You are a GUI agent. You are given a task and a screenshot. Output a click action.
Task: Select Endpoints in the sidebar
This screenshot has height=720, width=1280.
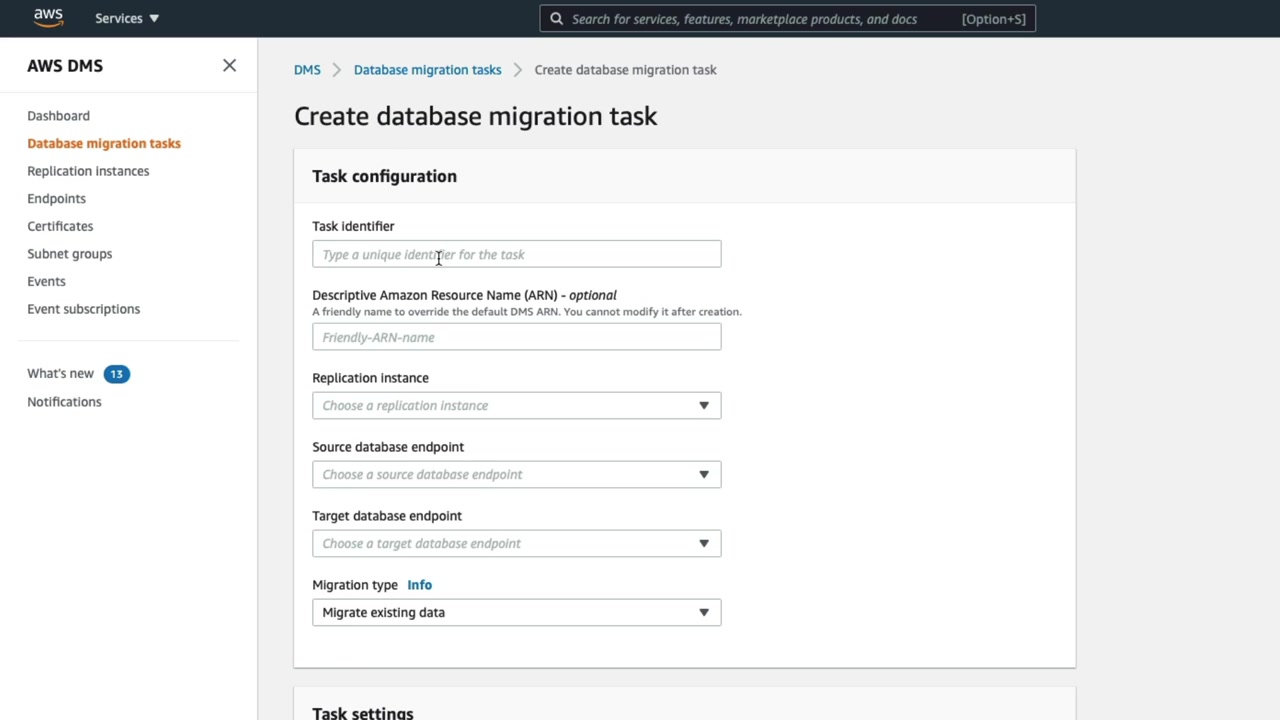(x=56, y=199)
